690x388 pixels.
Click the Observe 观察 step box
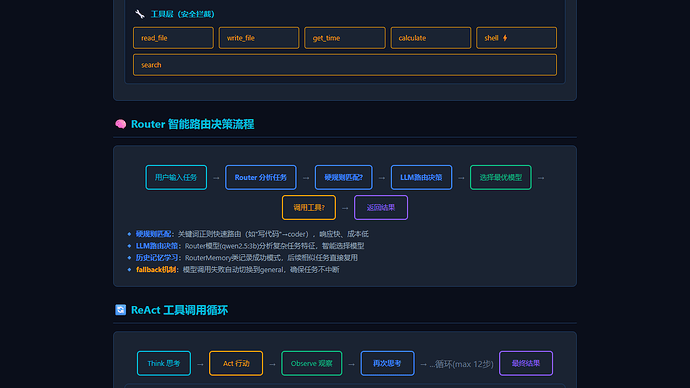(312, 363)
